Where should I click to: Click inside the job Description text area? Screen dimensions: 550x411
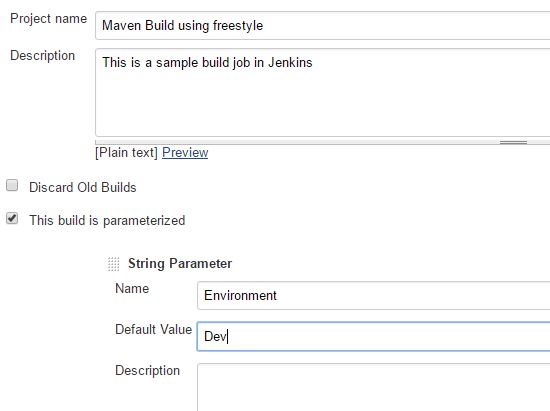(x=322, y=93)
